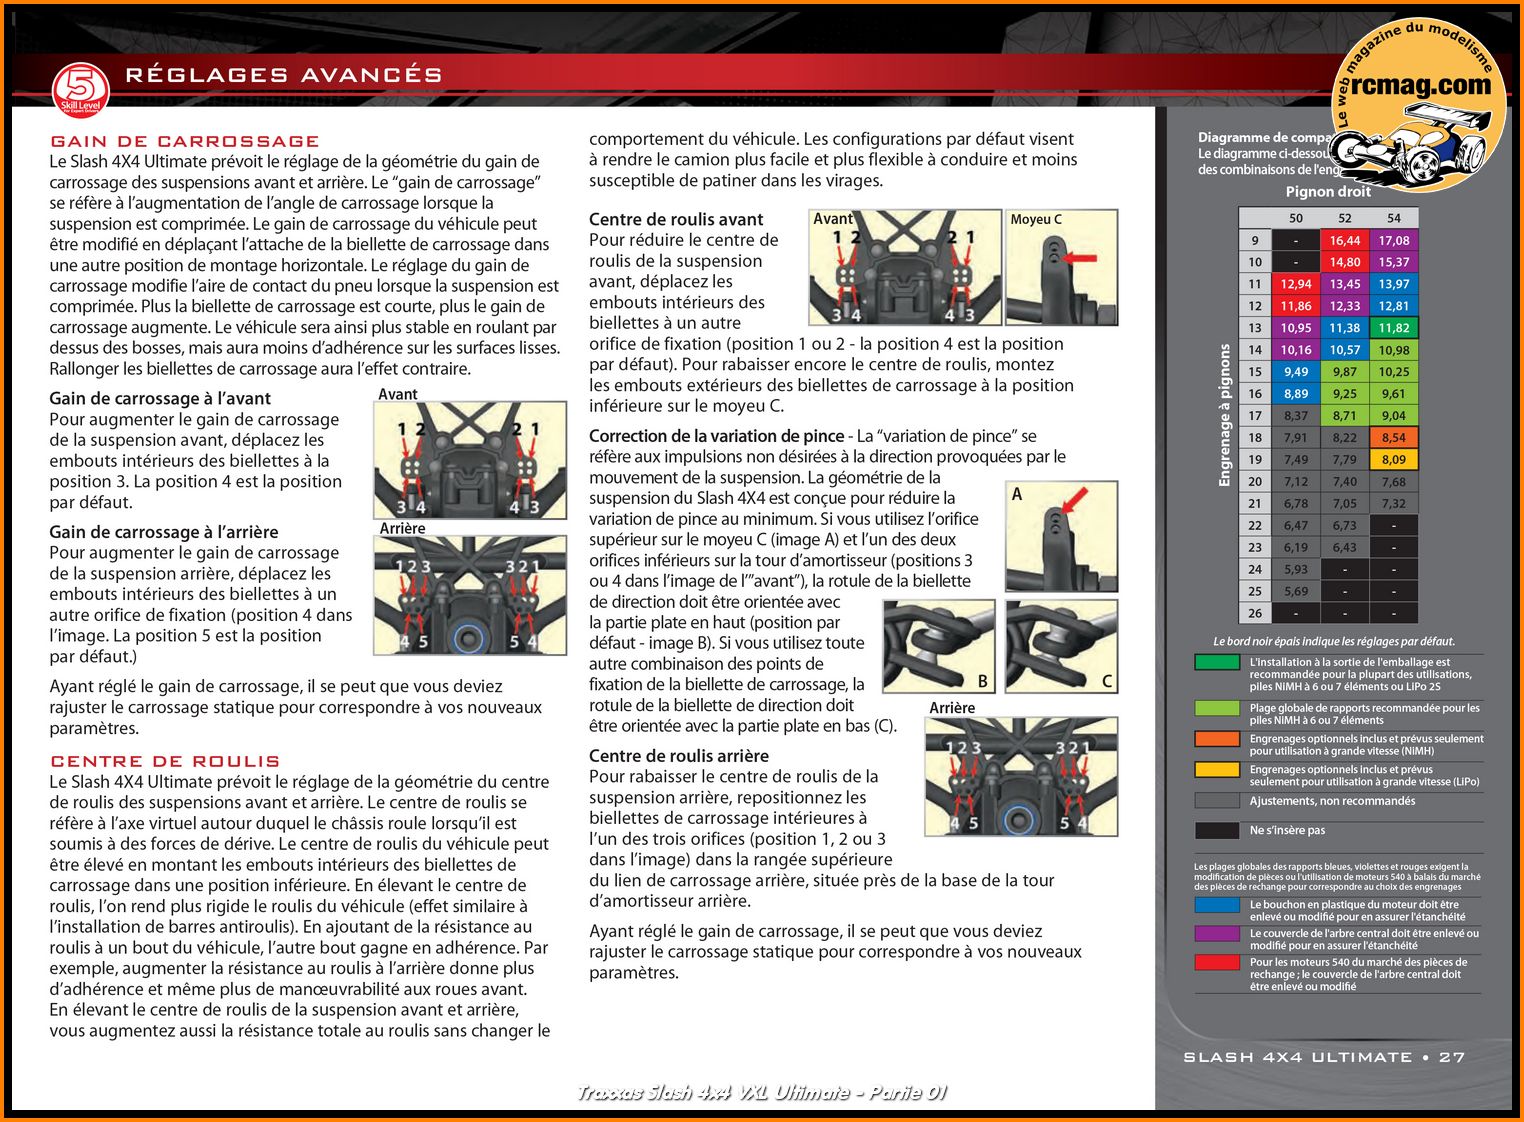1524x1122 pixels.
Task: Open the Avant diagram beside 'Centre de roulis avant'
Action: pyautogui.click(x=905, y=267)
